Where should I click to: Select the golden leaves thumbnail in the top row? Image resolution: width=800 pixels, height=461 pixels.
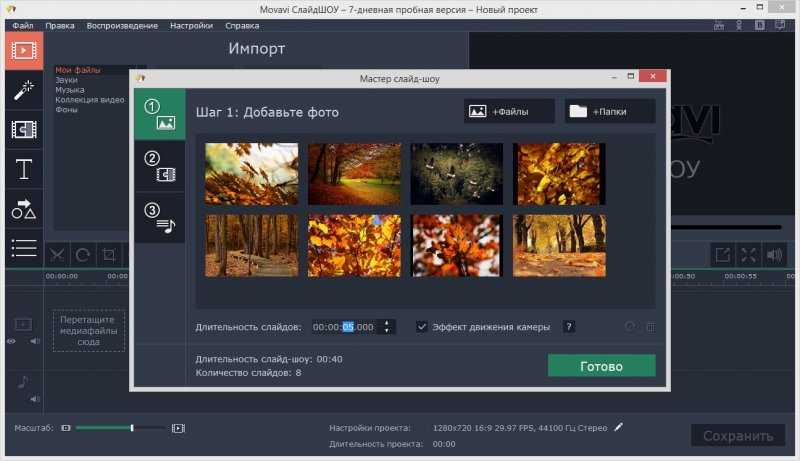(x=559, y=174)
